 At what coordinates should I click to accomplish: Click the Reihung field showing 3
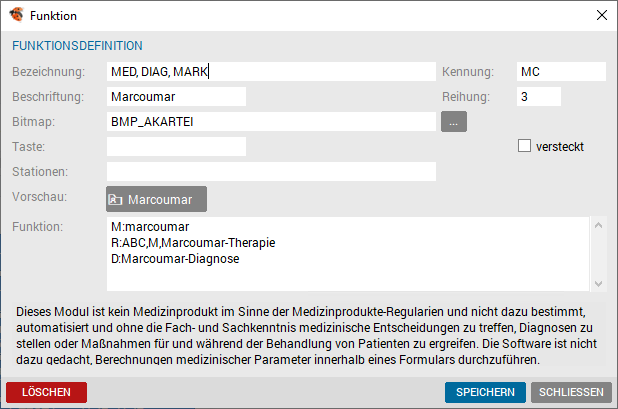tap(539, 97)
